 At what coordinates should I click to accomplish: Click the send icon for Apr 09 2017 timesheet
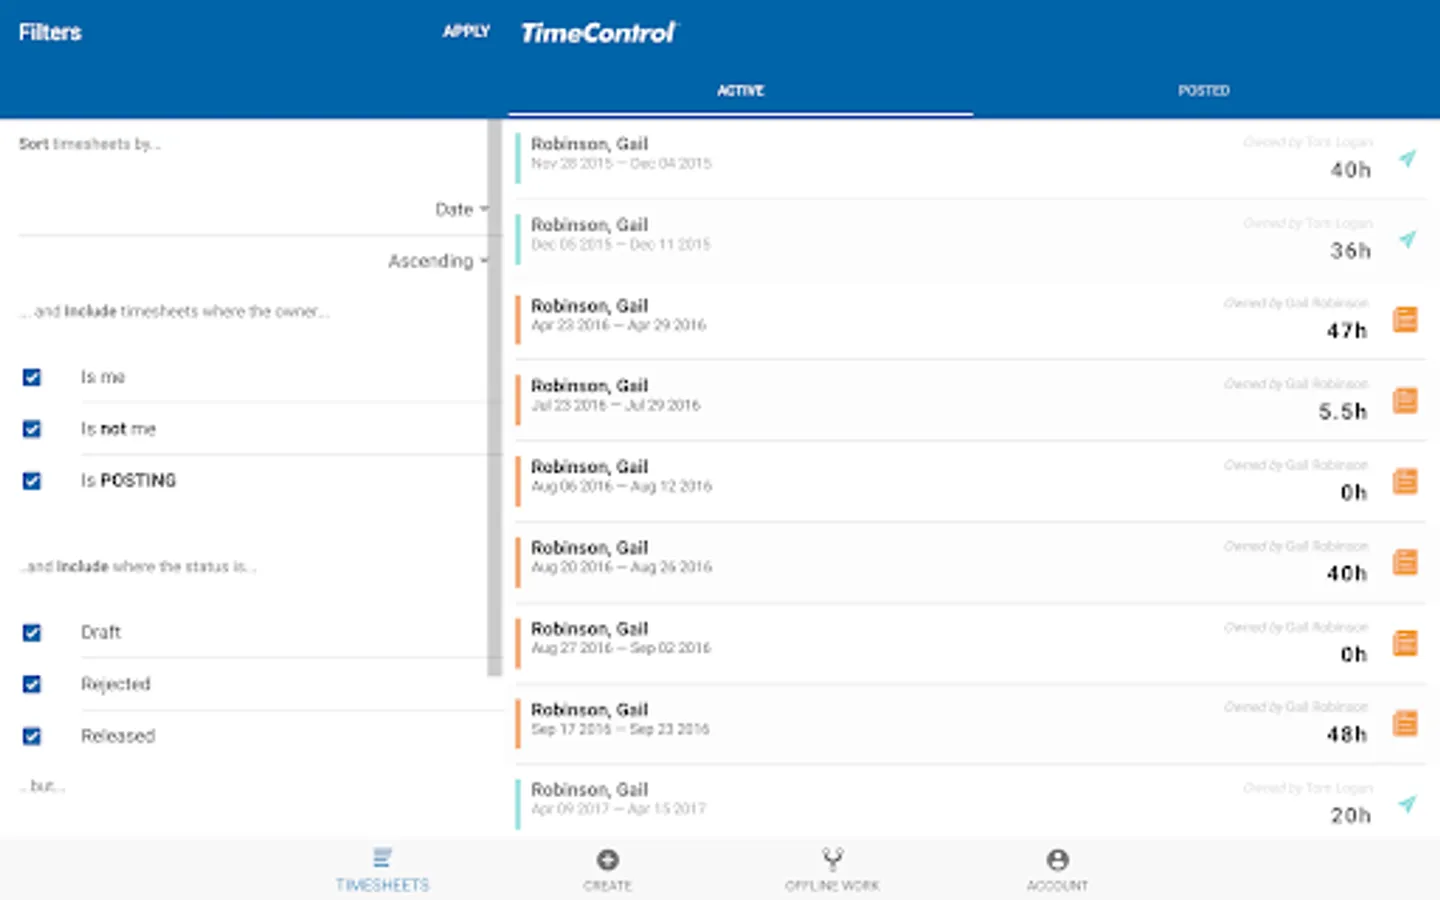tap(1407, 803)
